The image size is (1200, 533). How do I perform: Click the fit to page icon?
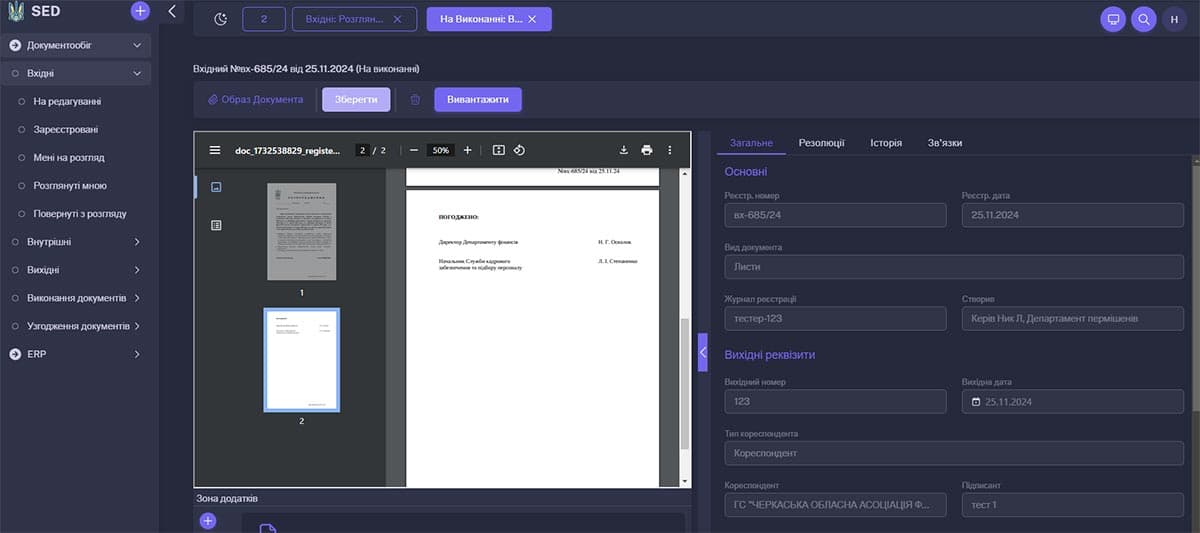coord(499,150)
